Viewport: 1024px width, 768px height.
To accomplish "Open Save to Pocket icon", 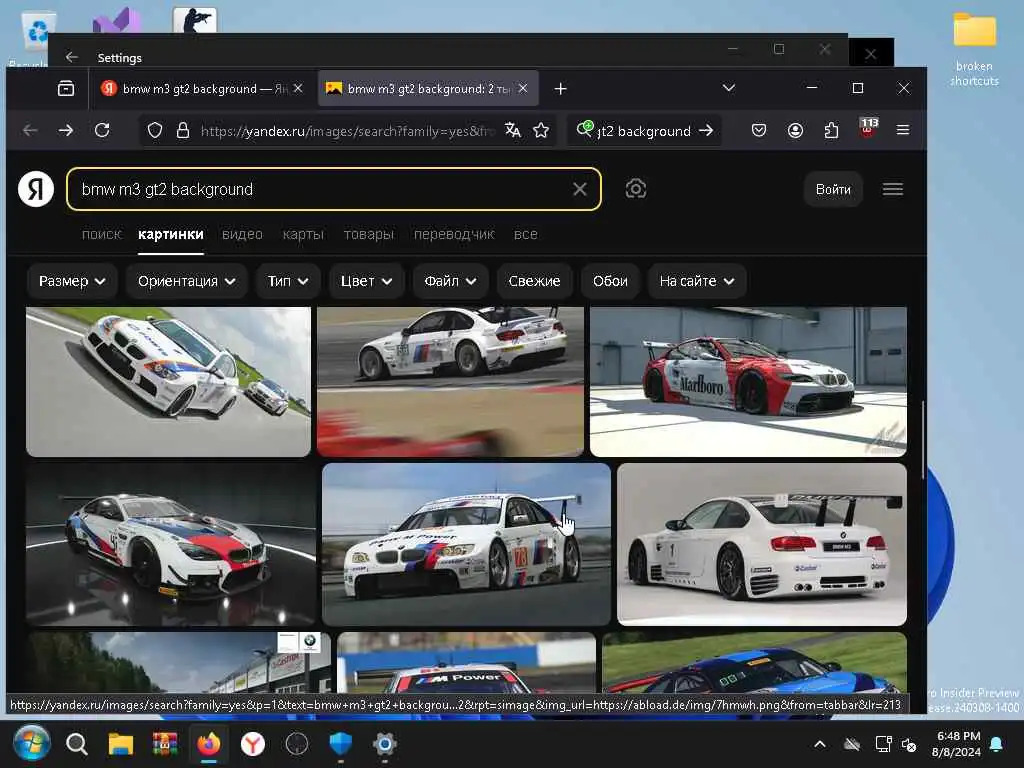I will (x=759, y=131).
